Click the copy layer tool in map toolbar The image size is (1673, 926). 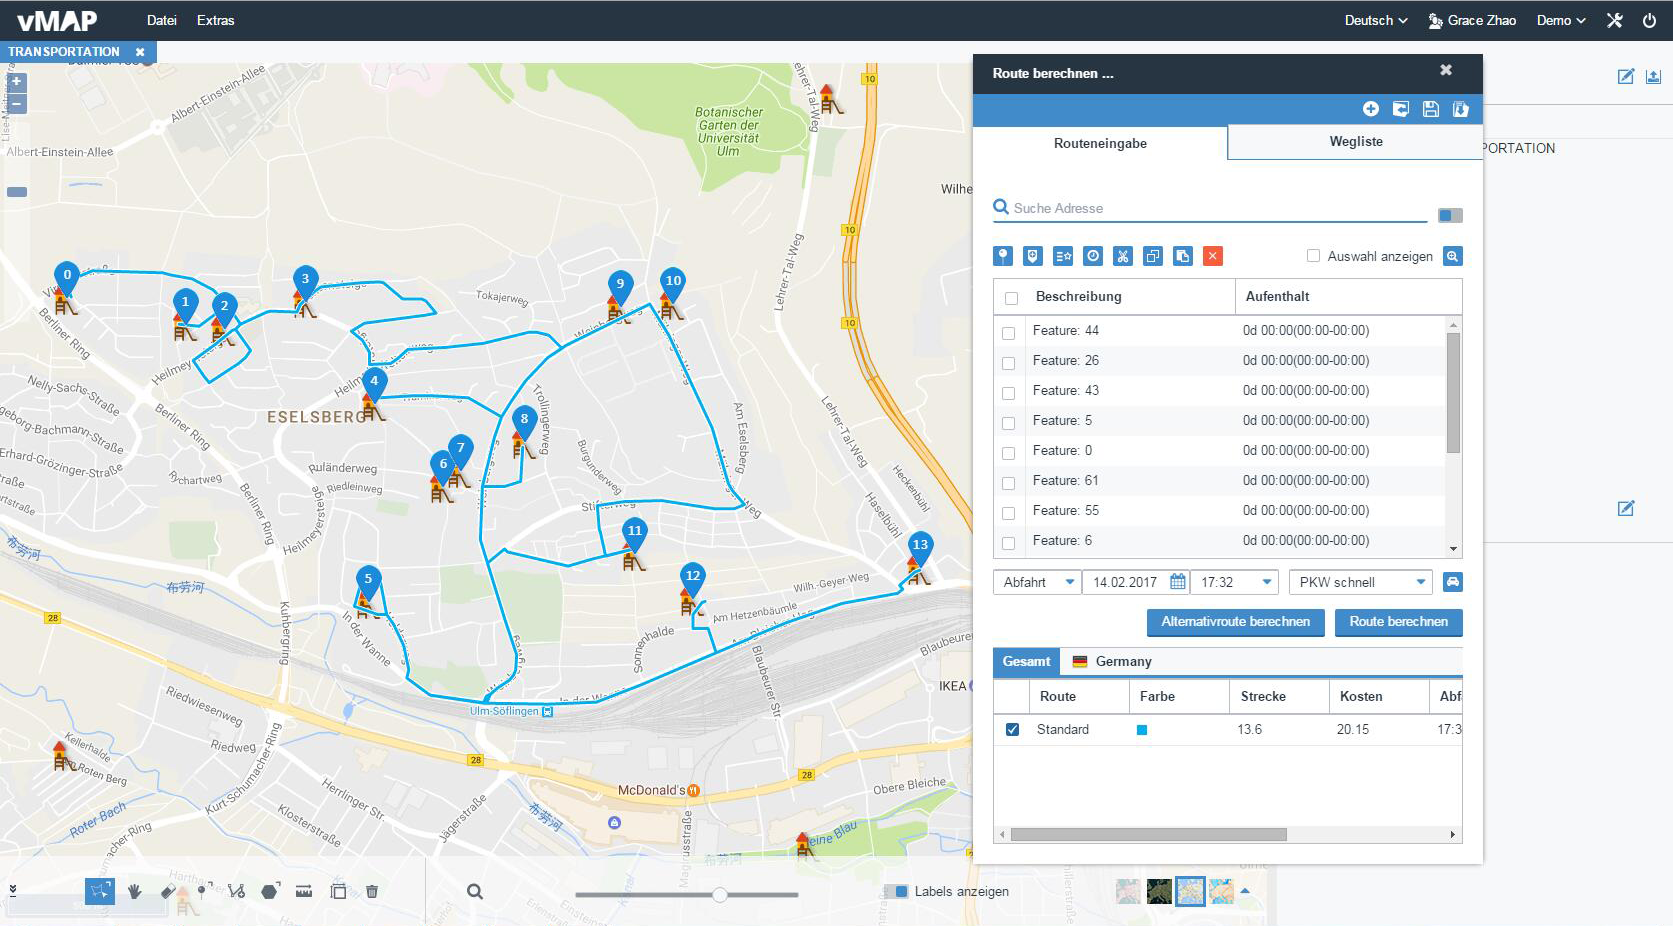(x=338, y=891)
